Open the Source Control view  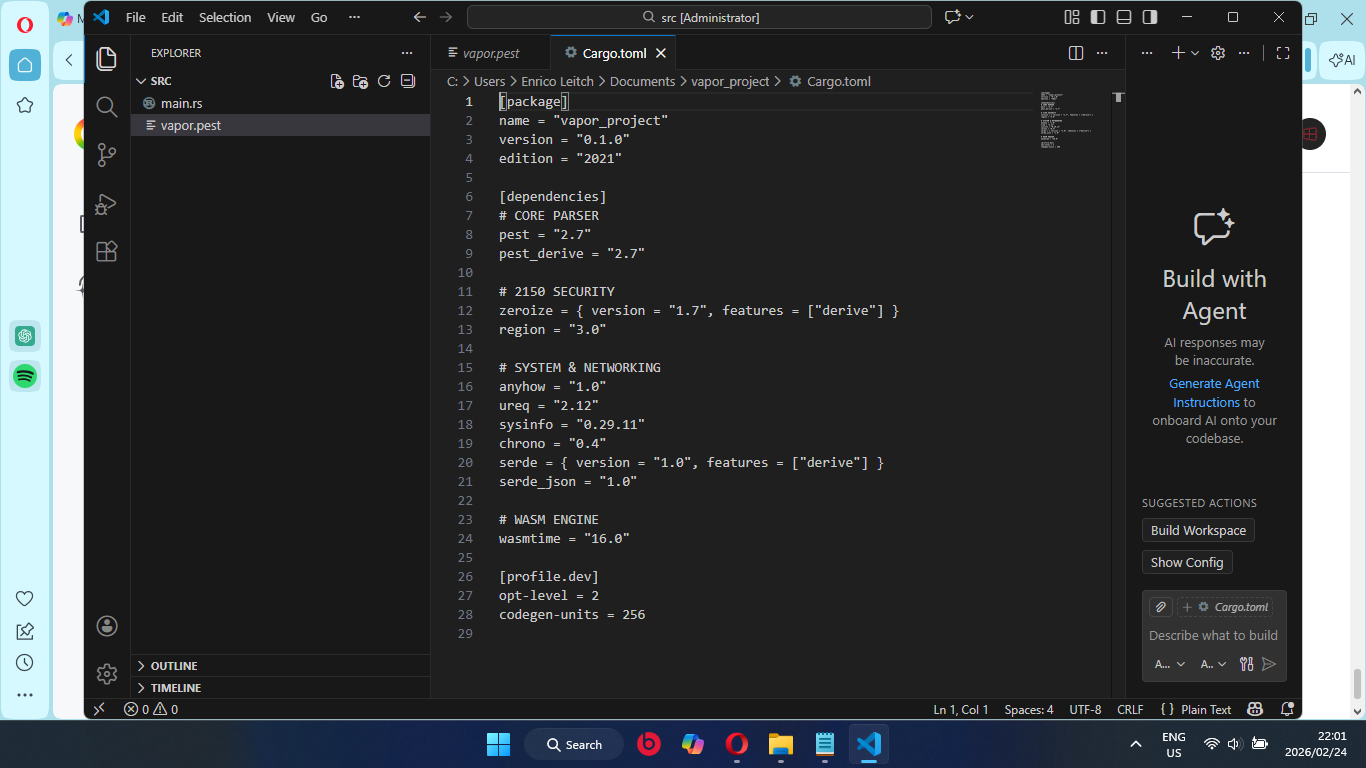tap(106, 155)
